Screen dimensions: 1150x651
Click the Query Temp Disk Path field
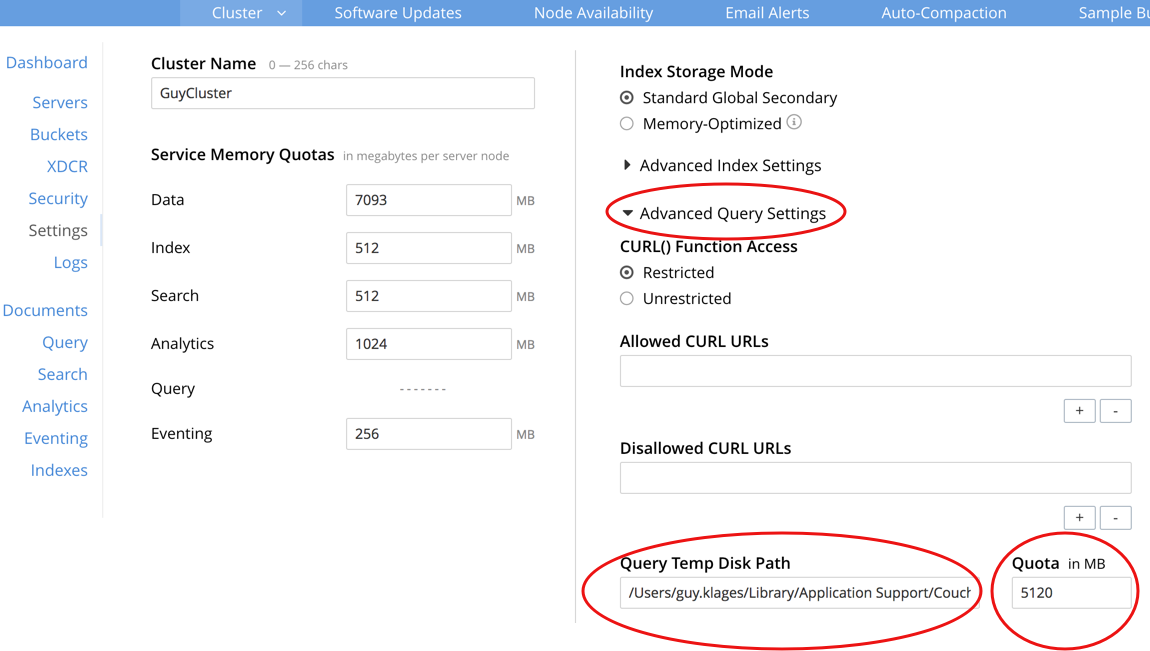(x=799, y=593)
